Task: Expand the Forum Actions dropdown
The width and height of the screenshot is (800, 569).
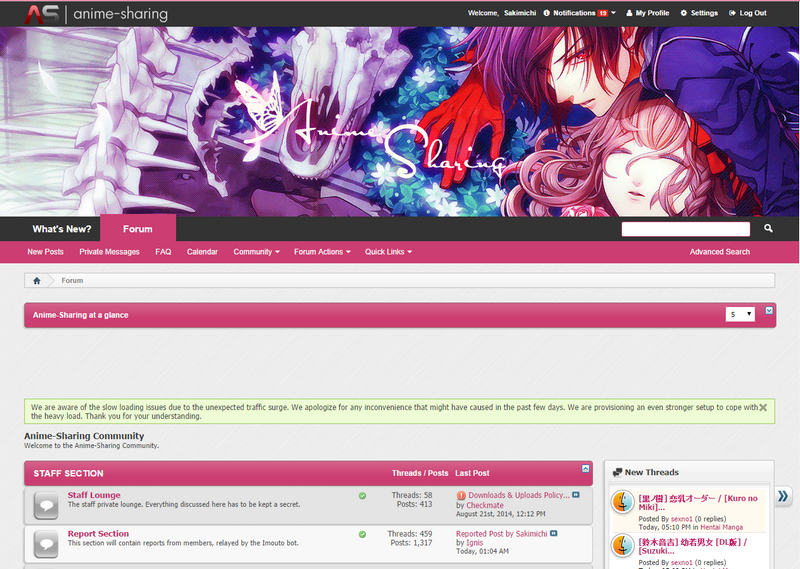Action: [322, 252]
